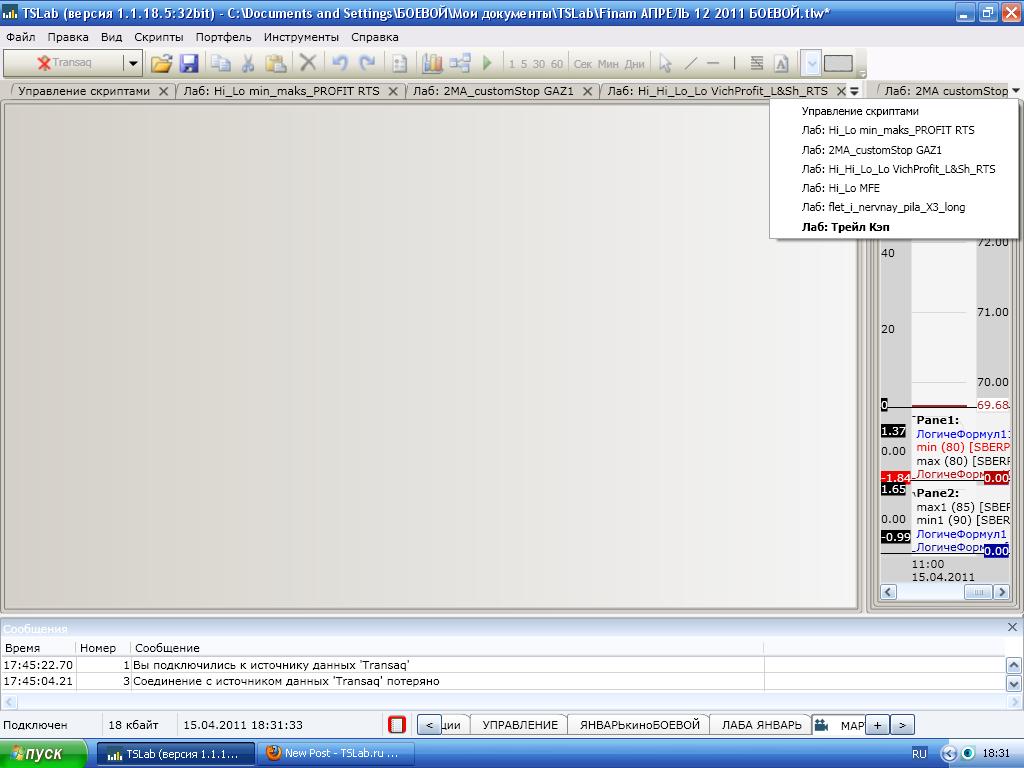
Task: Close the 2MA_customStop GAZ1 tab
Action: [588, 91]
